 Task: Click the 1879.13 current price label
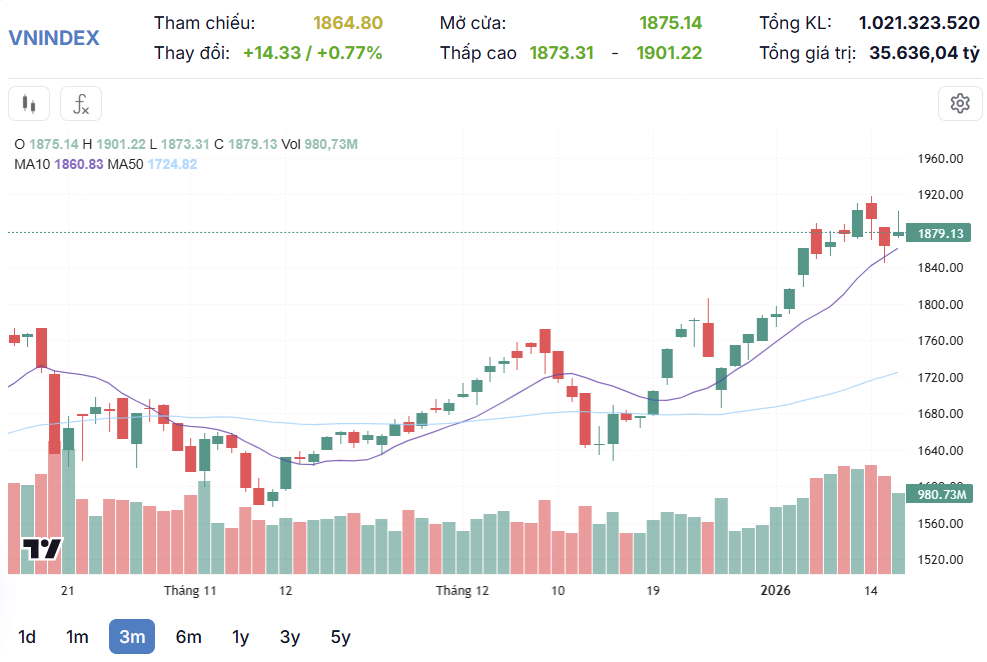click(x=940, y=233)
